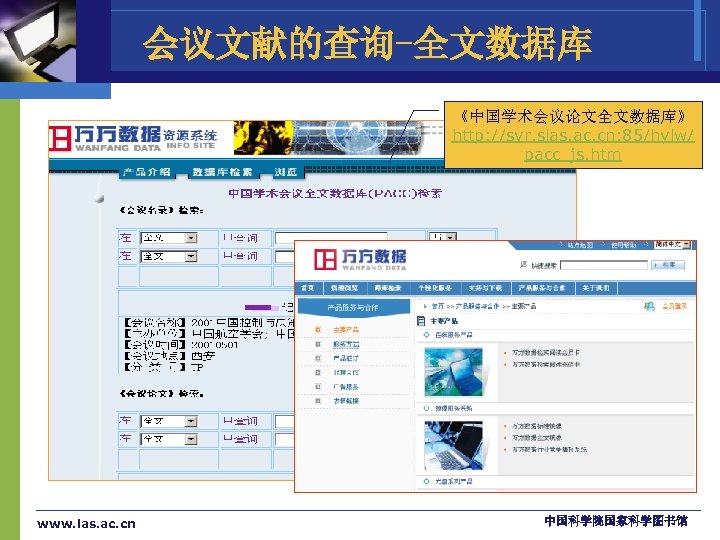Open the 全文 field dropdown in first 会议名录 row
Screen dimensions: 720x540
click(x=191, y=237)
